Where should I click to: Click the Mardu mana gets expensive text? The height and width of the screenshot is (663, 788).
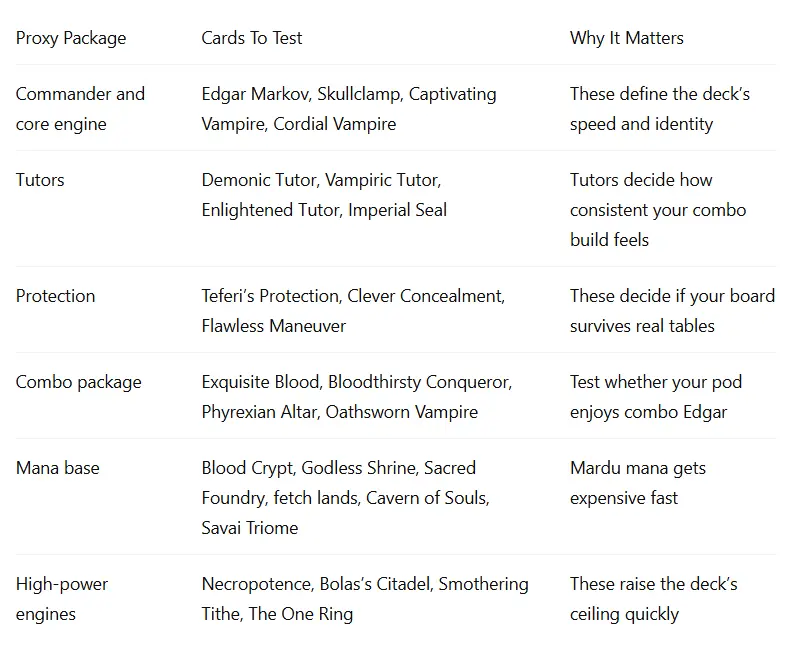(x=638, y=483)
